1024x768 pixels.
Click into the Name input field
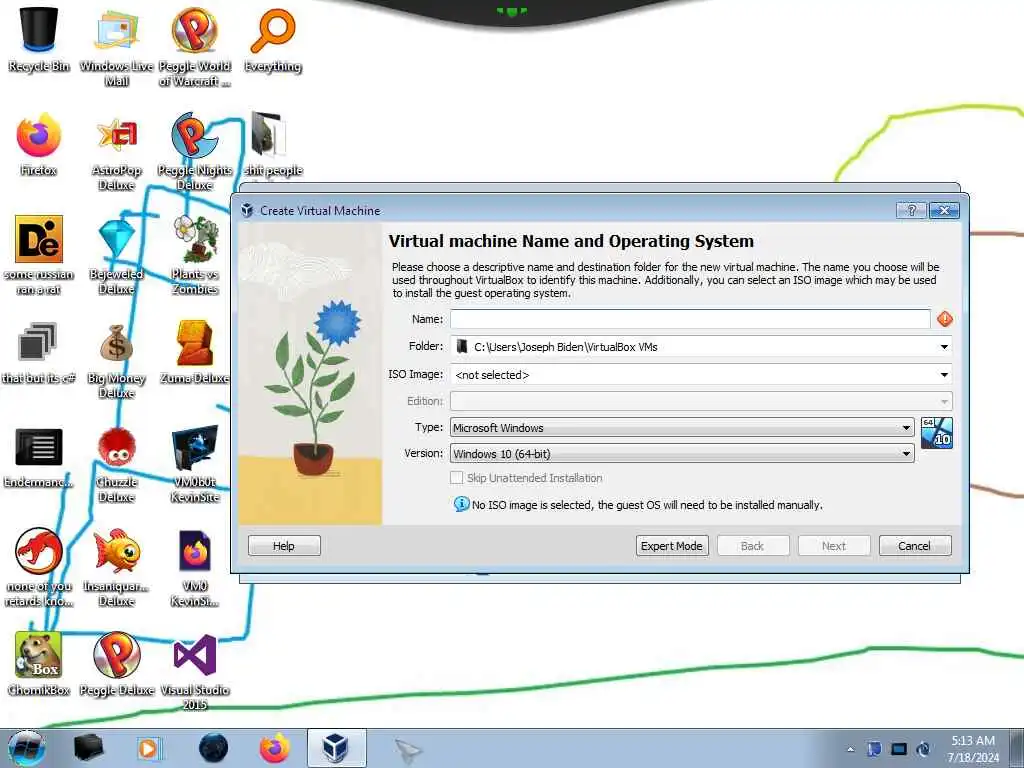point(690,319)
